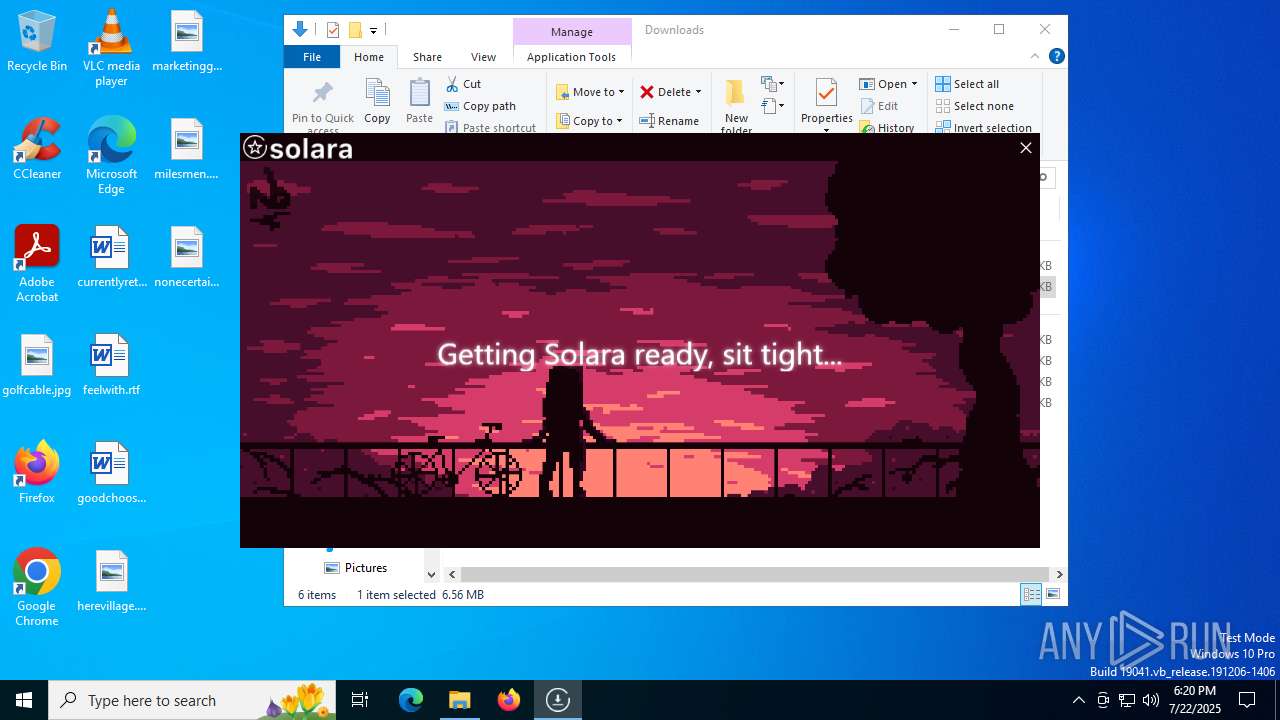This screenshot has height=720, width=1280.
Task: Switch to the Share ribbon tab
Action: [427, 57]
